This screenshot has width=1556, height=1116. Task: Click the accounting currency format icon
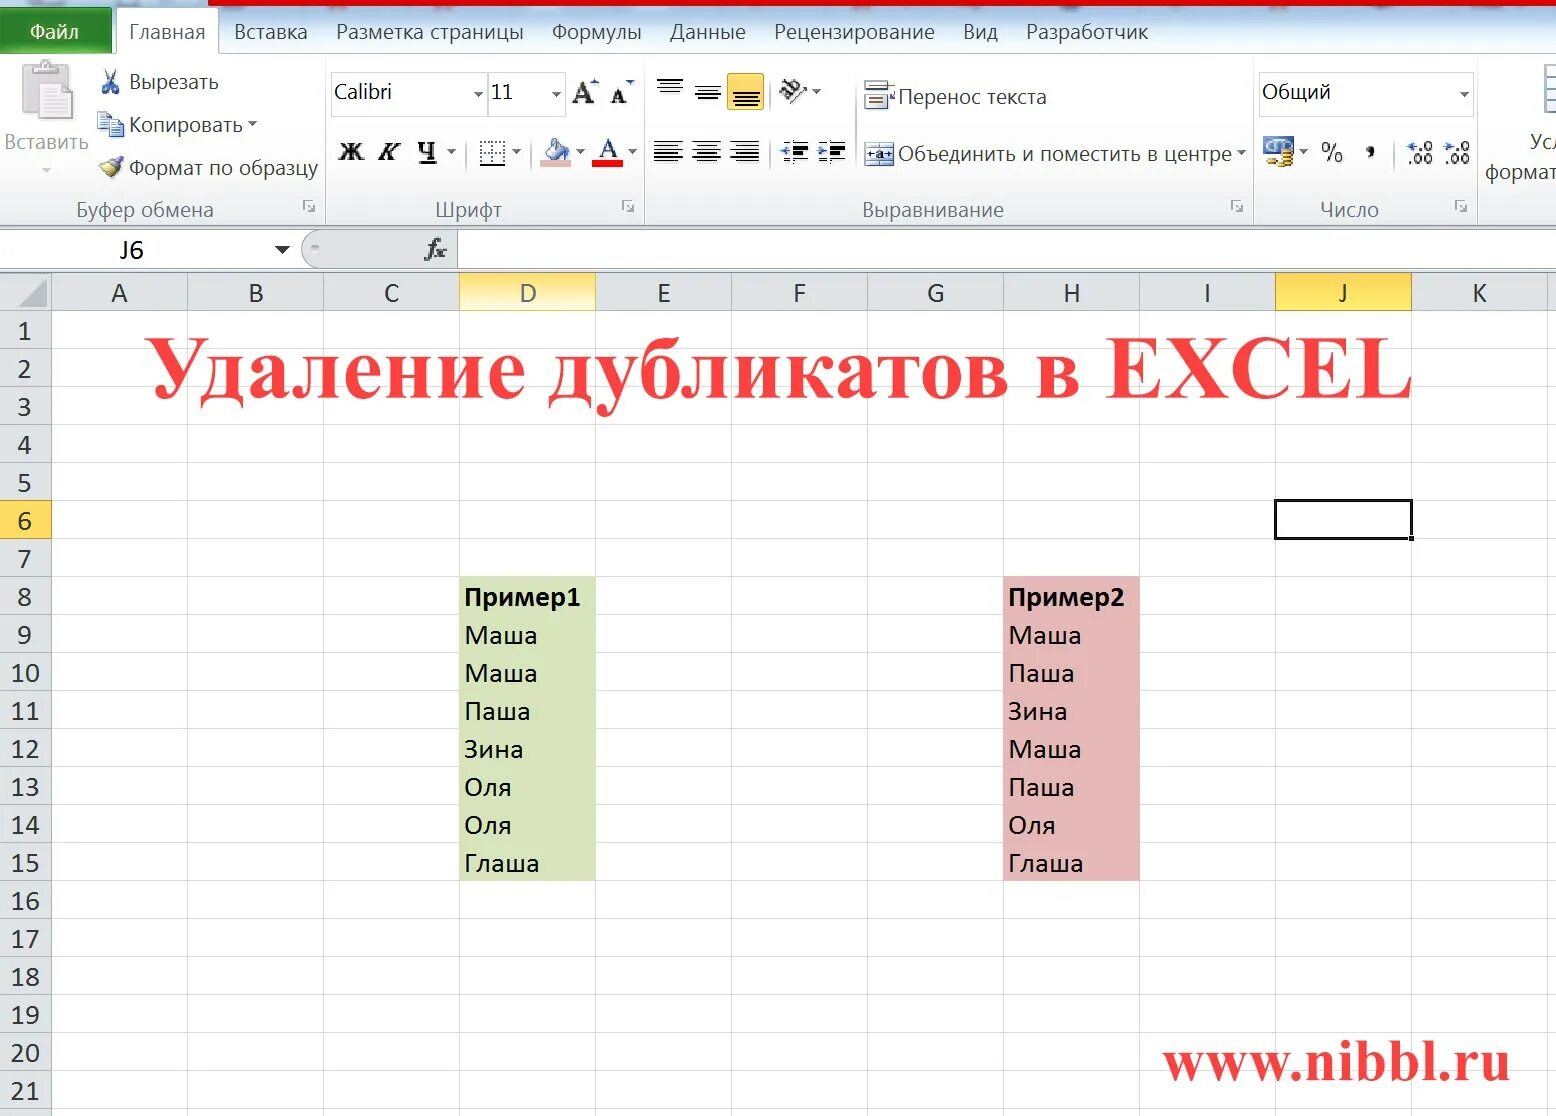click(x=1278, y=152)
